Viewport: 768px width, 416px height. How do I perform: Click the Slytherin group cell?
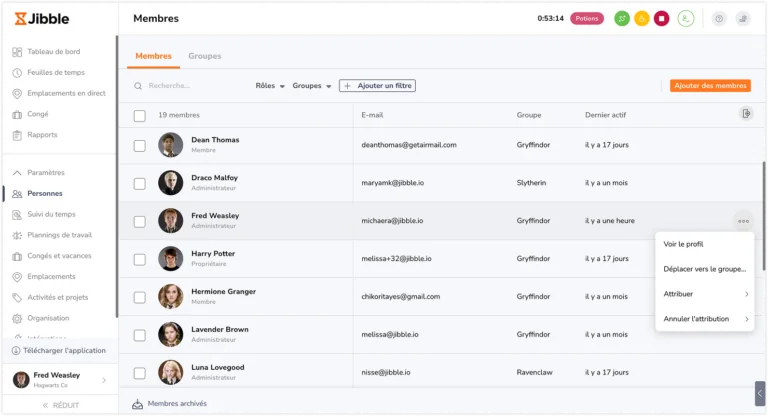click(531, 183)
